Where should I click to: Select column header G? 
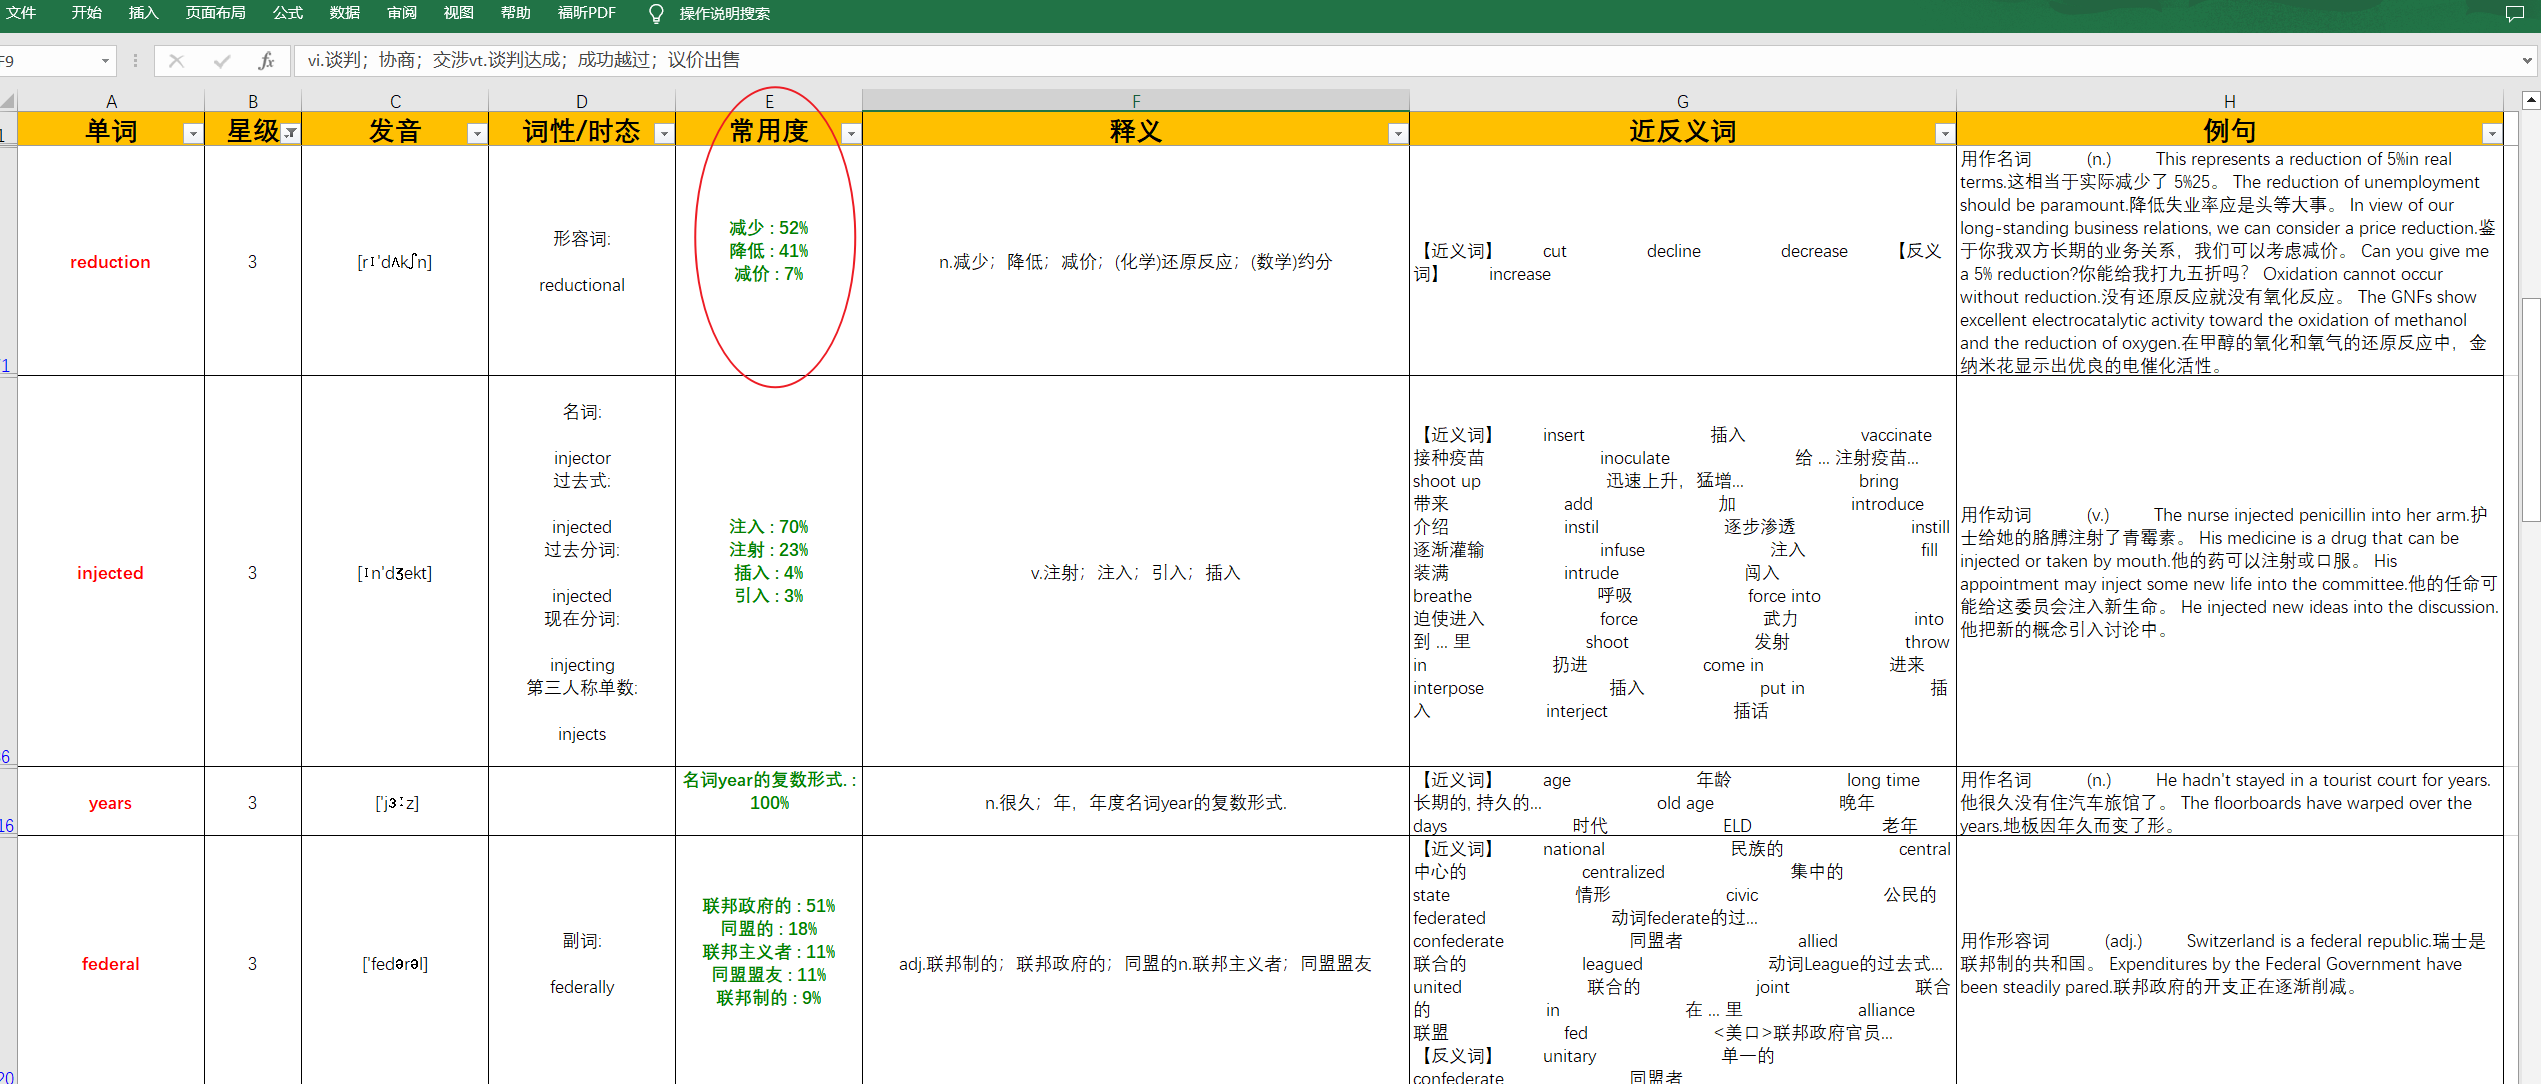1682,101
